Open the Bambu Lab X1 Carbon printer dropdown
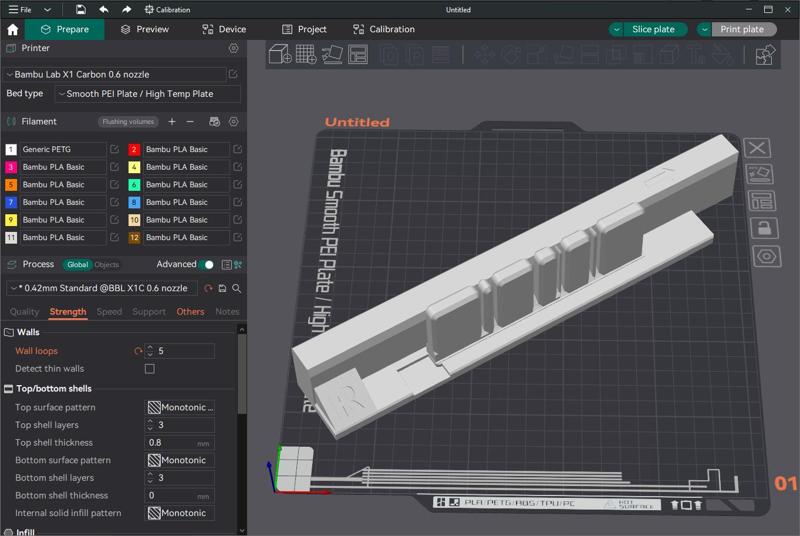The image size is (800, 536). click(115, 74)
